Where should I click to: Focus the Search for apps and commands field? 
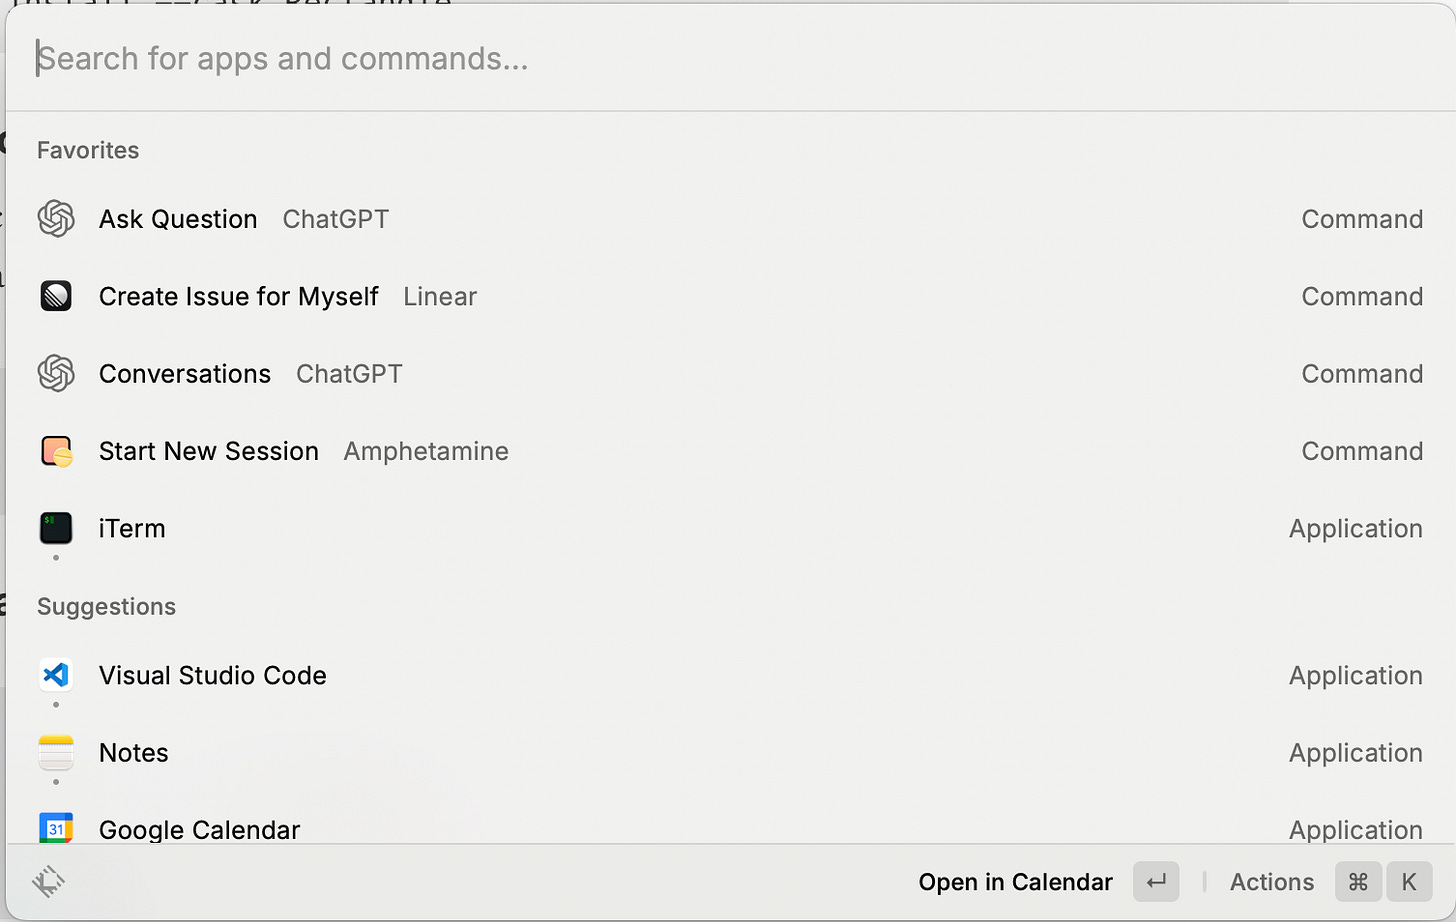(730, 59)
